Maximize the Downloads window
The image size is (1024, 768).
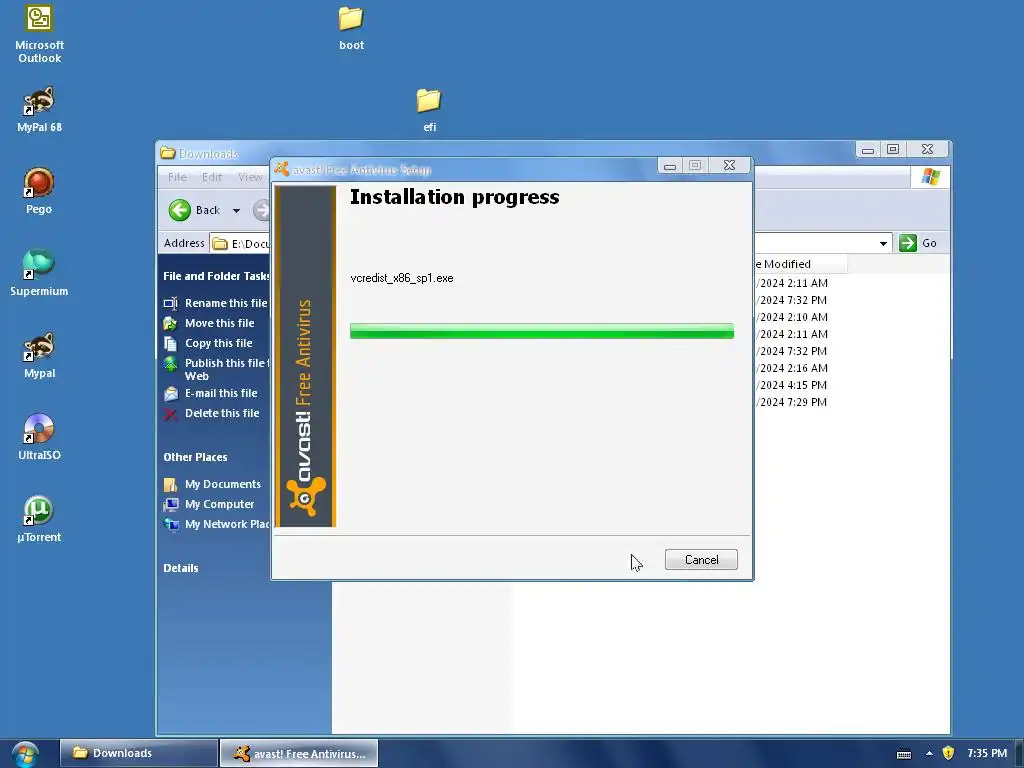(x=893, y=150)
